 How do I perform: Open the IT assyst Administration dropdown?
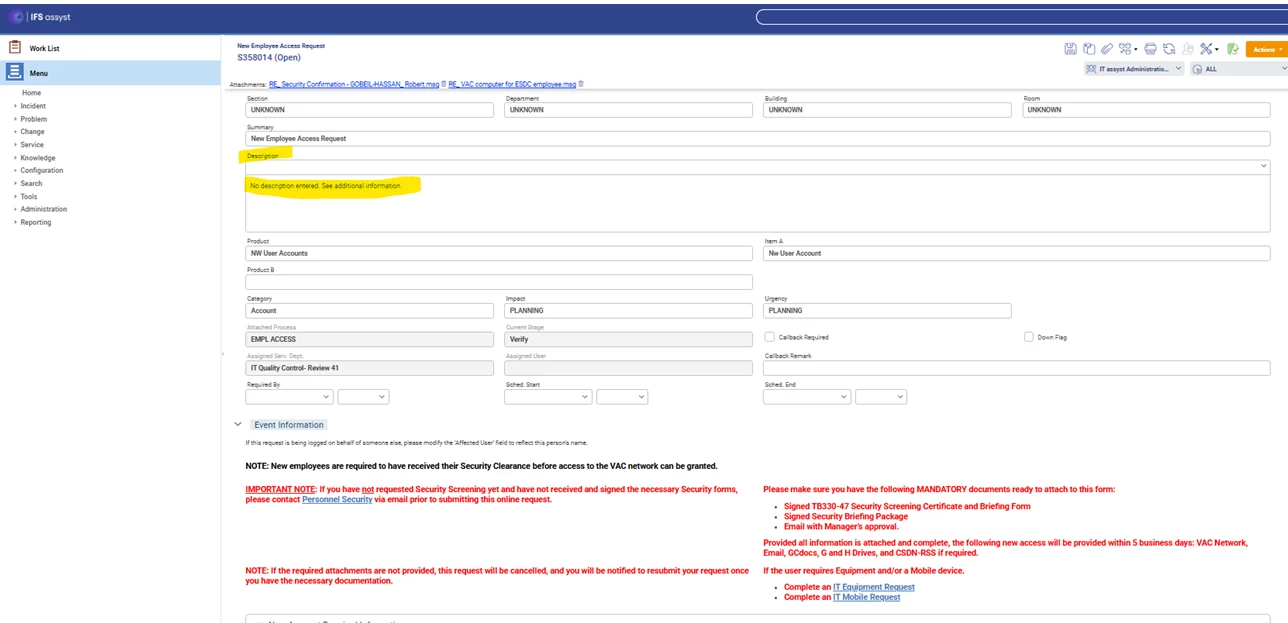1134,69
